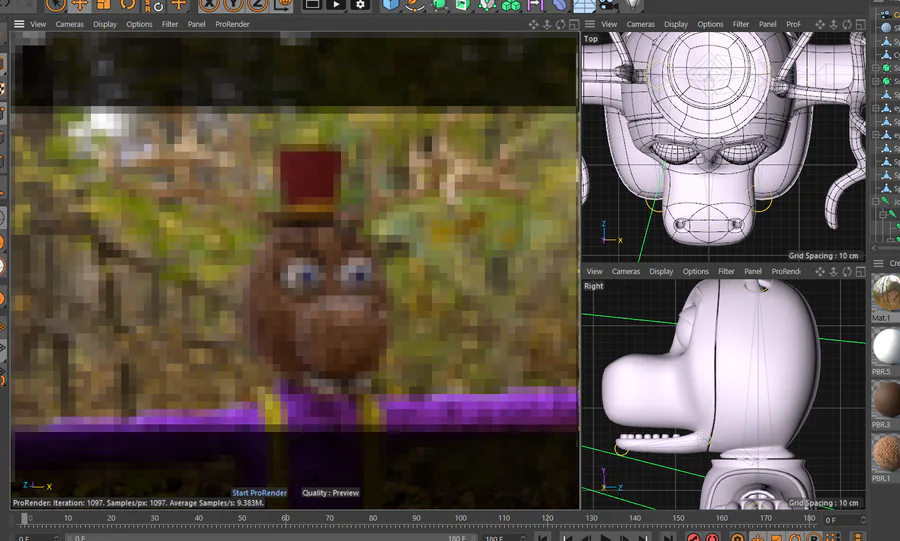Screen dimensions: 900x541
Task: Select the Mat.1 material thumbnail
Action: (886, 293)
